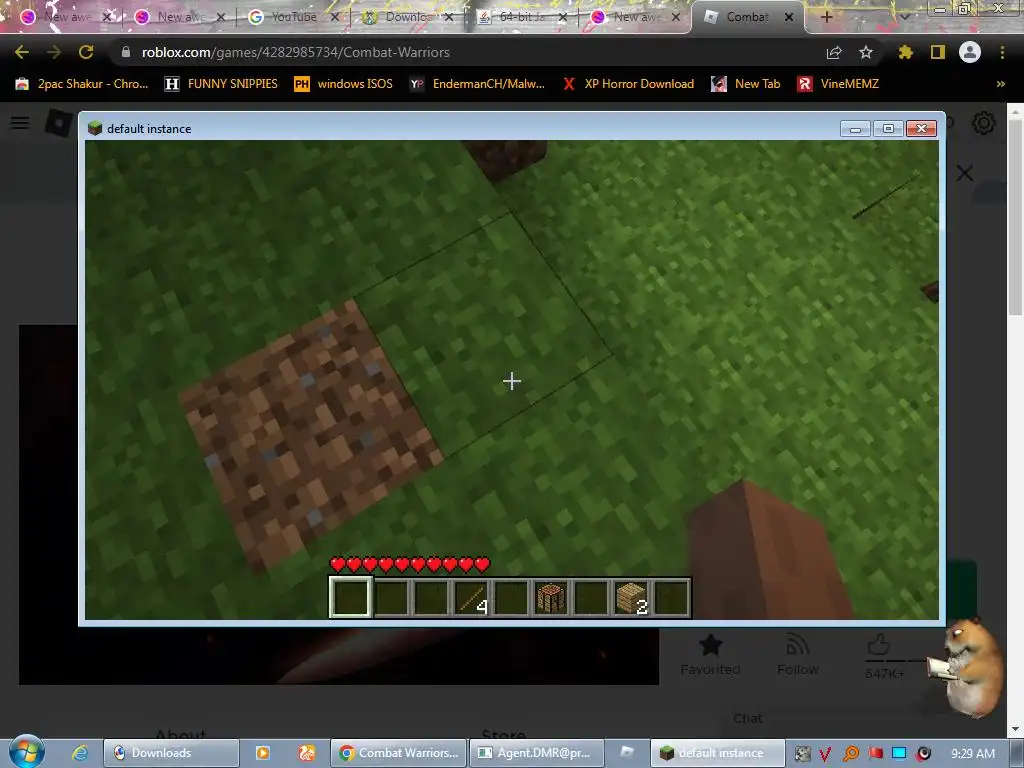Open Roblox hamburger menu
The height and width of the screenshot is (768, 1024).
click(x=20, y=123)
